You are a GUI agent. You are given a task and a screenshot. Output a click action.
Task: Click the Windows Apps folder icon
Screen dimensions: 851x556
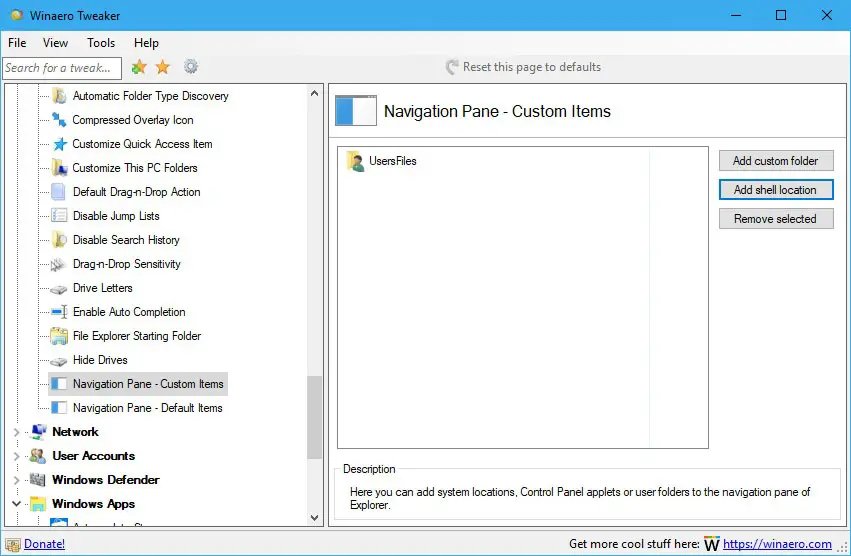[x=38, y=504]
